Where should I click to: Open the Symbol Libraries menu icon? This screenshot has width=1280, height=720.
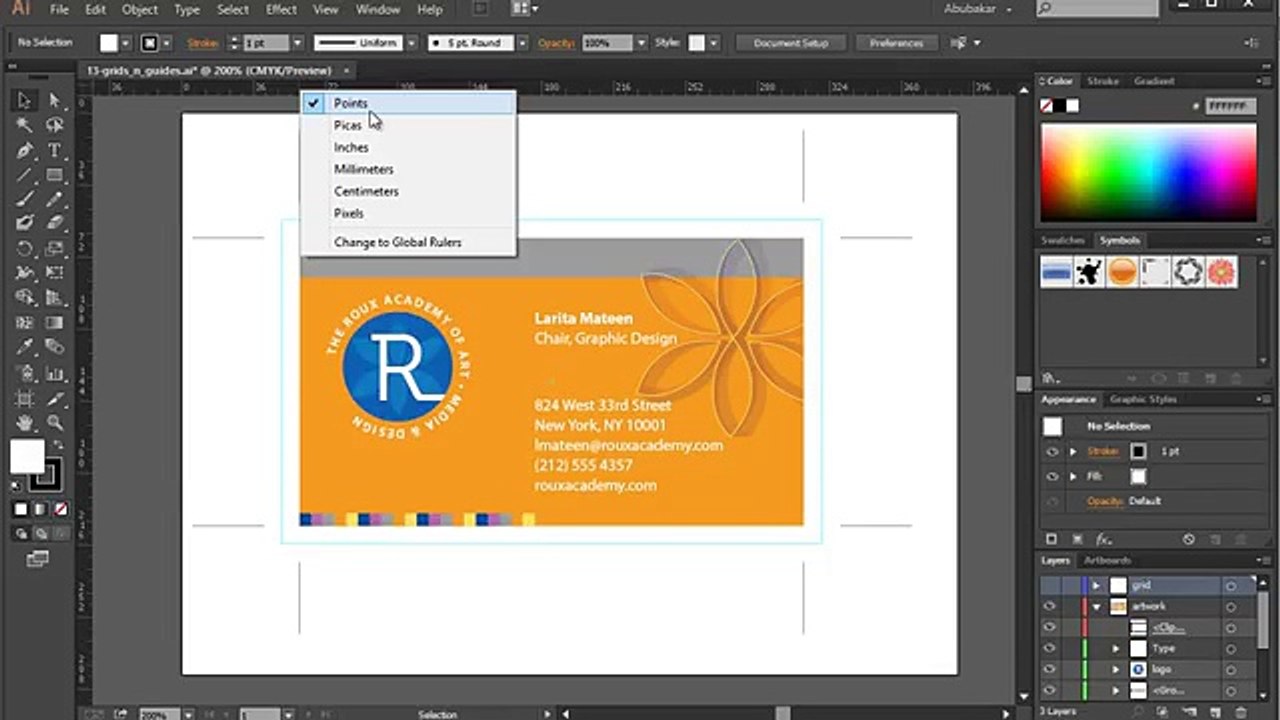coord(1051,379)
